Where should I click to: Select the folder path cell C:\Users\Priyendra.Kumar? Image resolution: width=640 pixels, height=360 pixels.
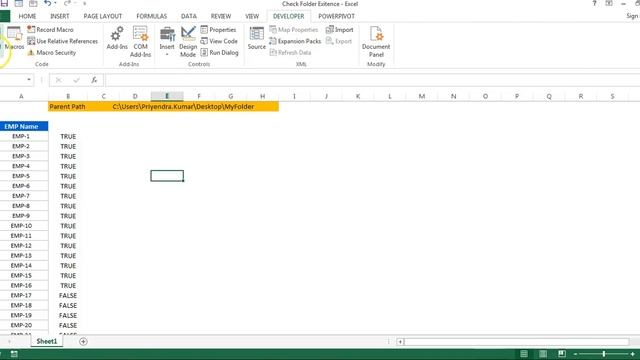tap(183, 107)
